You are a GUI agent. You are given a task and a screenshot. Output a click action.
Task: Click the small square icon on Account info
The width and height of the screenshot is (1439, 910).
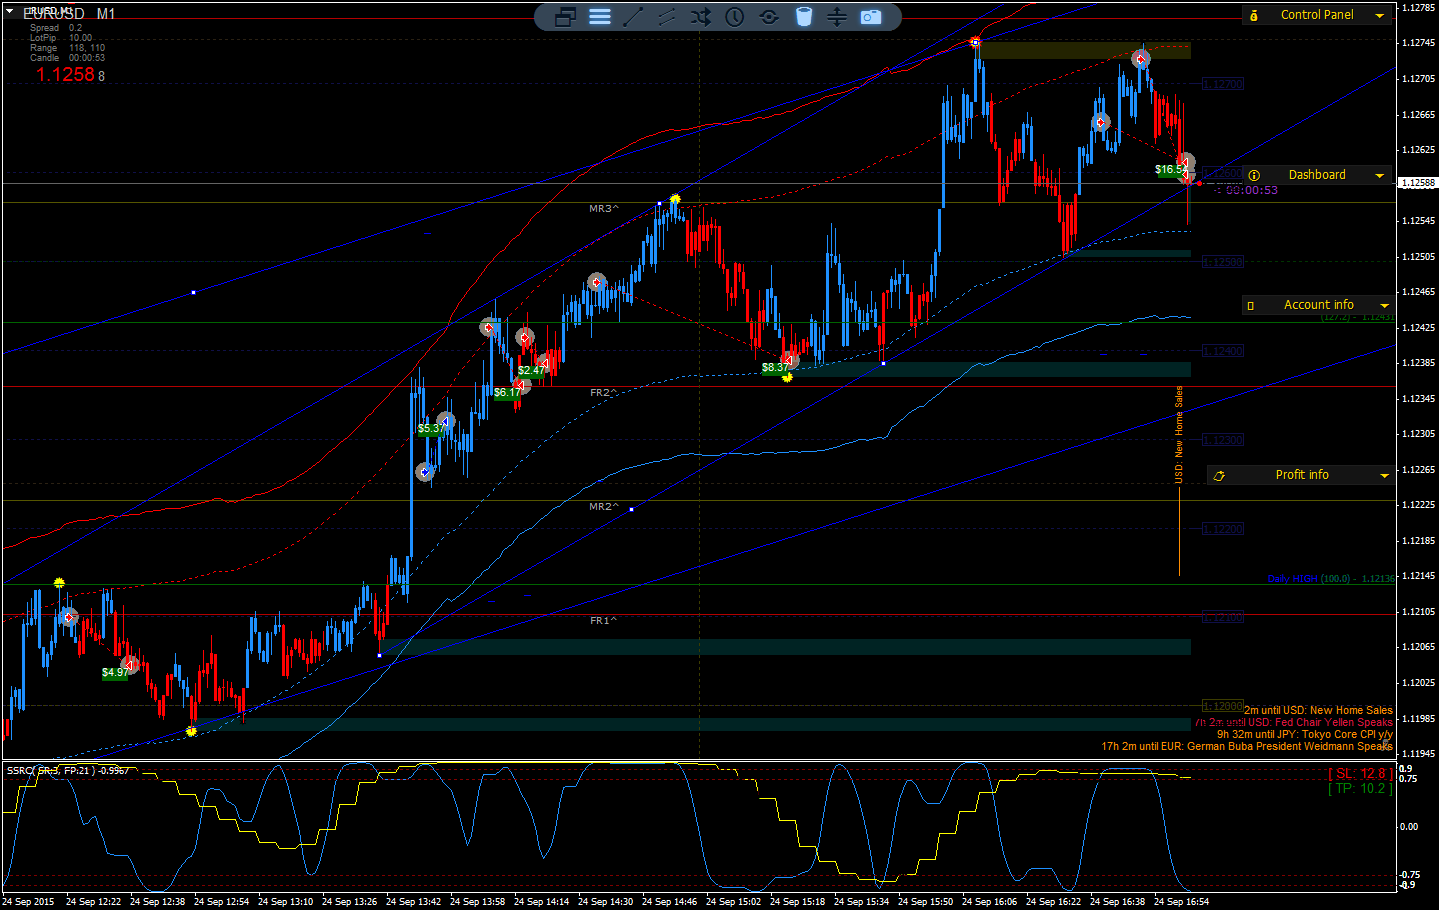point(1250,306)
